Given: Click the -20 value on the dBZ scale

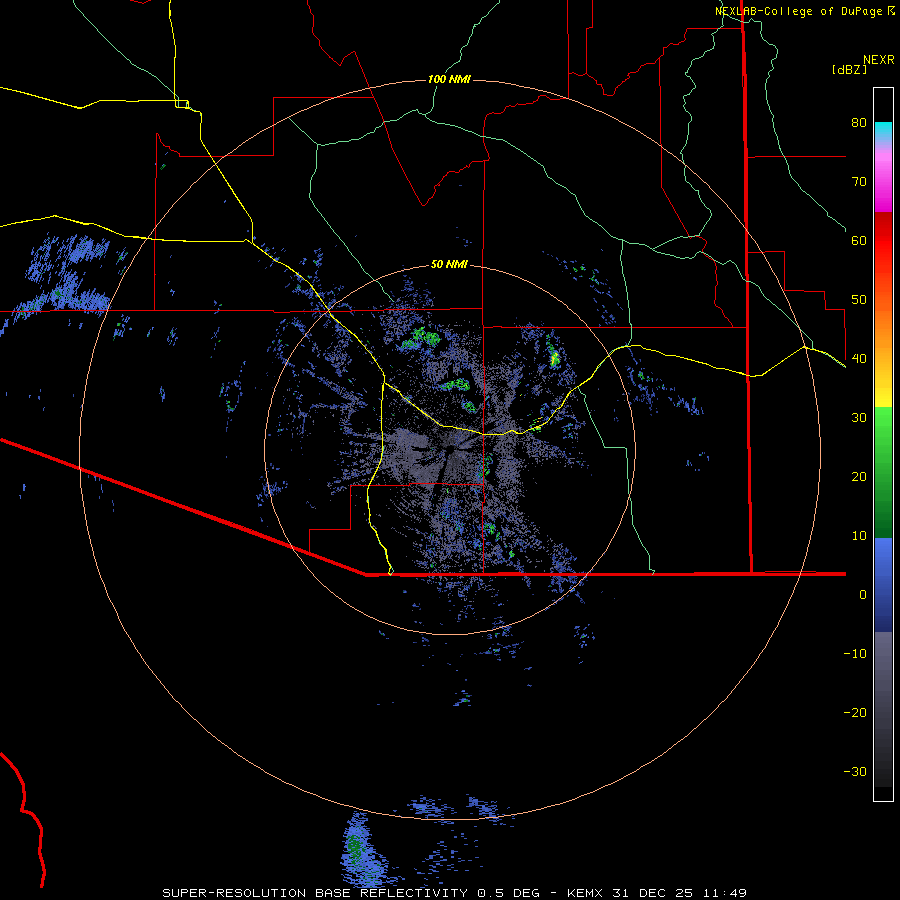Looking at the screenshot, I should [x=855, y=712].
